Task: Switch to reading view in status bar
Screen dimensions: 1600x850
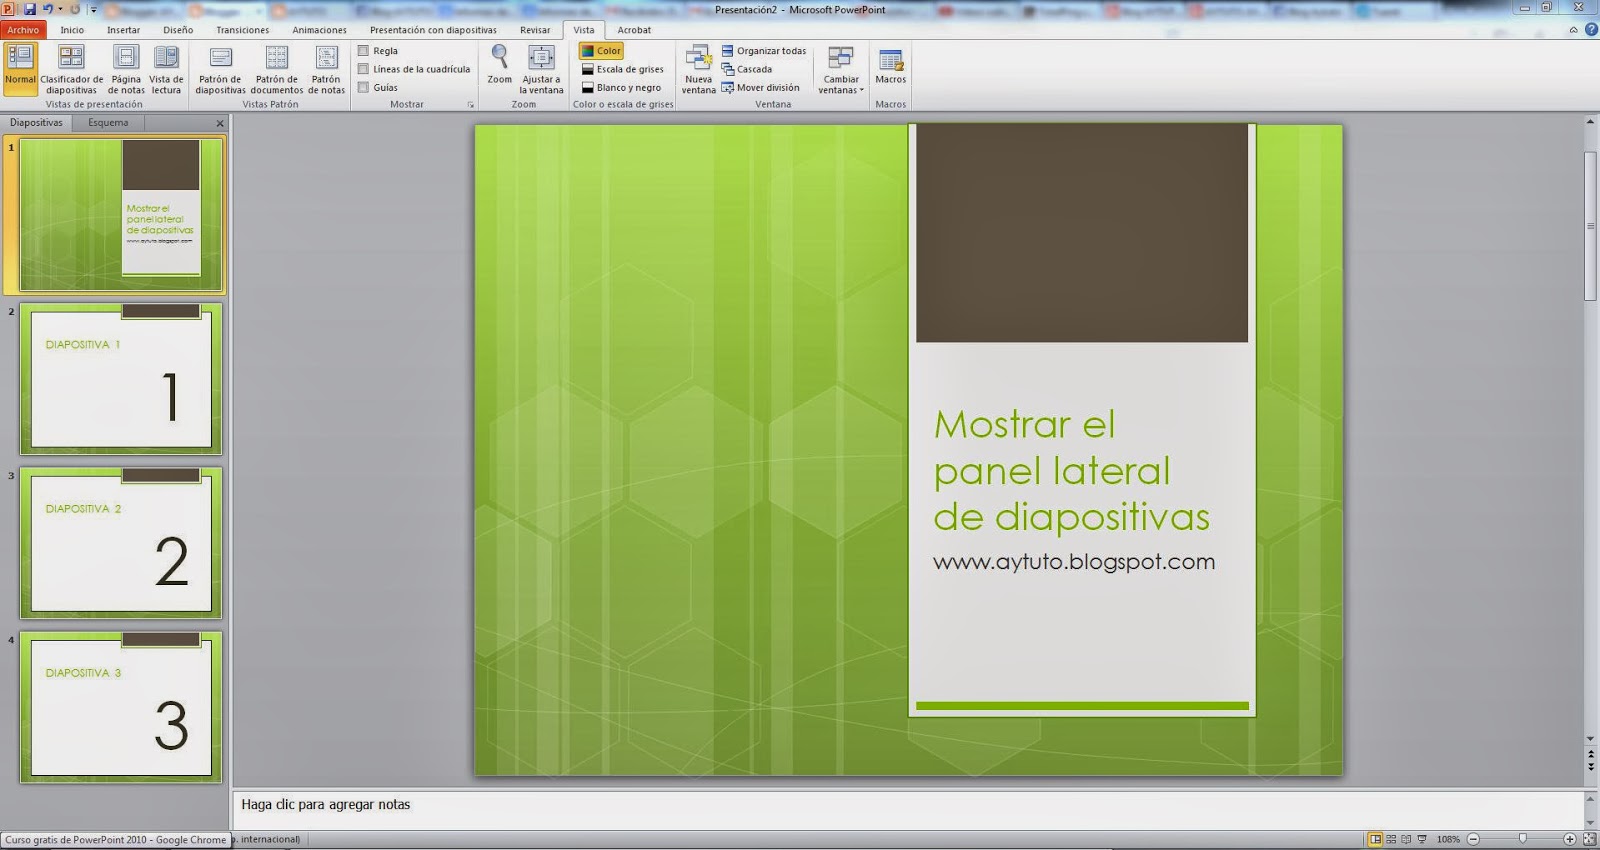Action: (x=1406, y=839)
